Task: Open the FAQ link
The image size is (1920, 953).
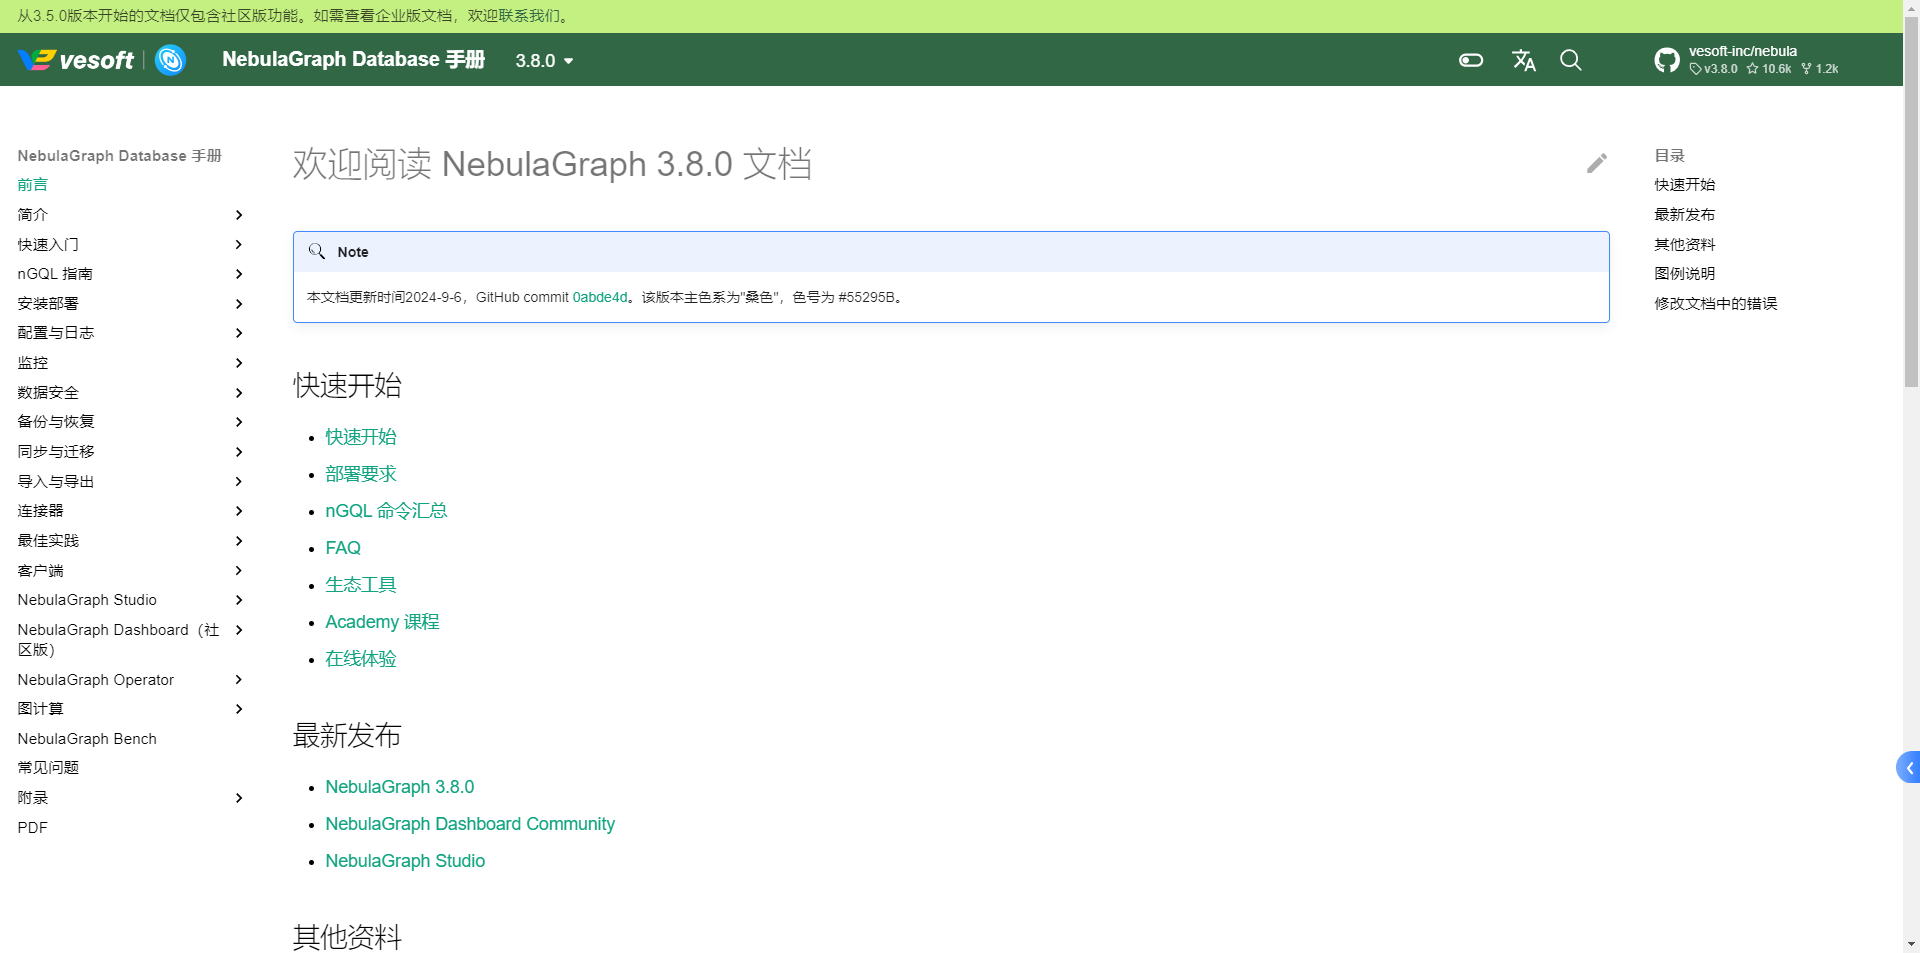Action: [343, 548]
